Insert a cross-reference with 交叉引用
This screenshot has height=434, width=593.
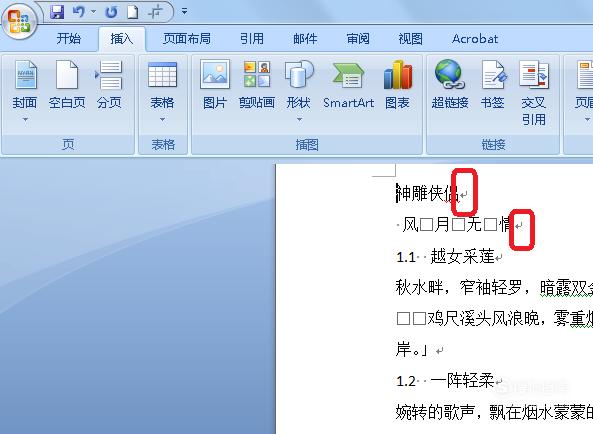(534, 93)
